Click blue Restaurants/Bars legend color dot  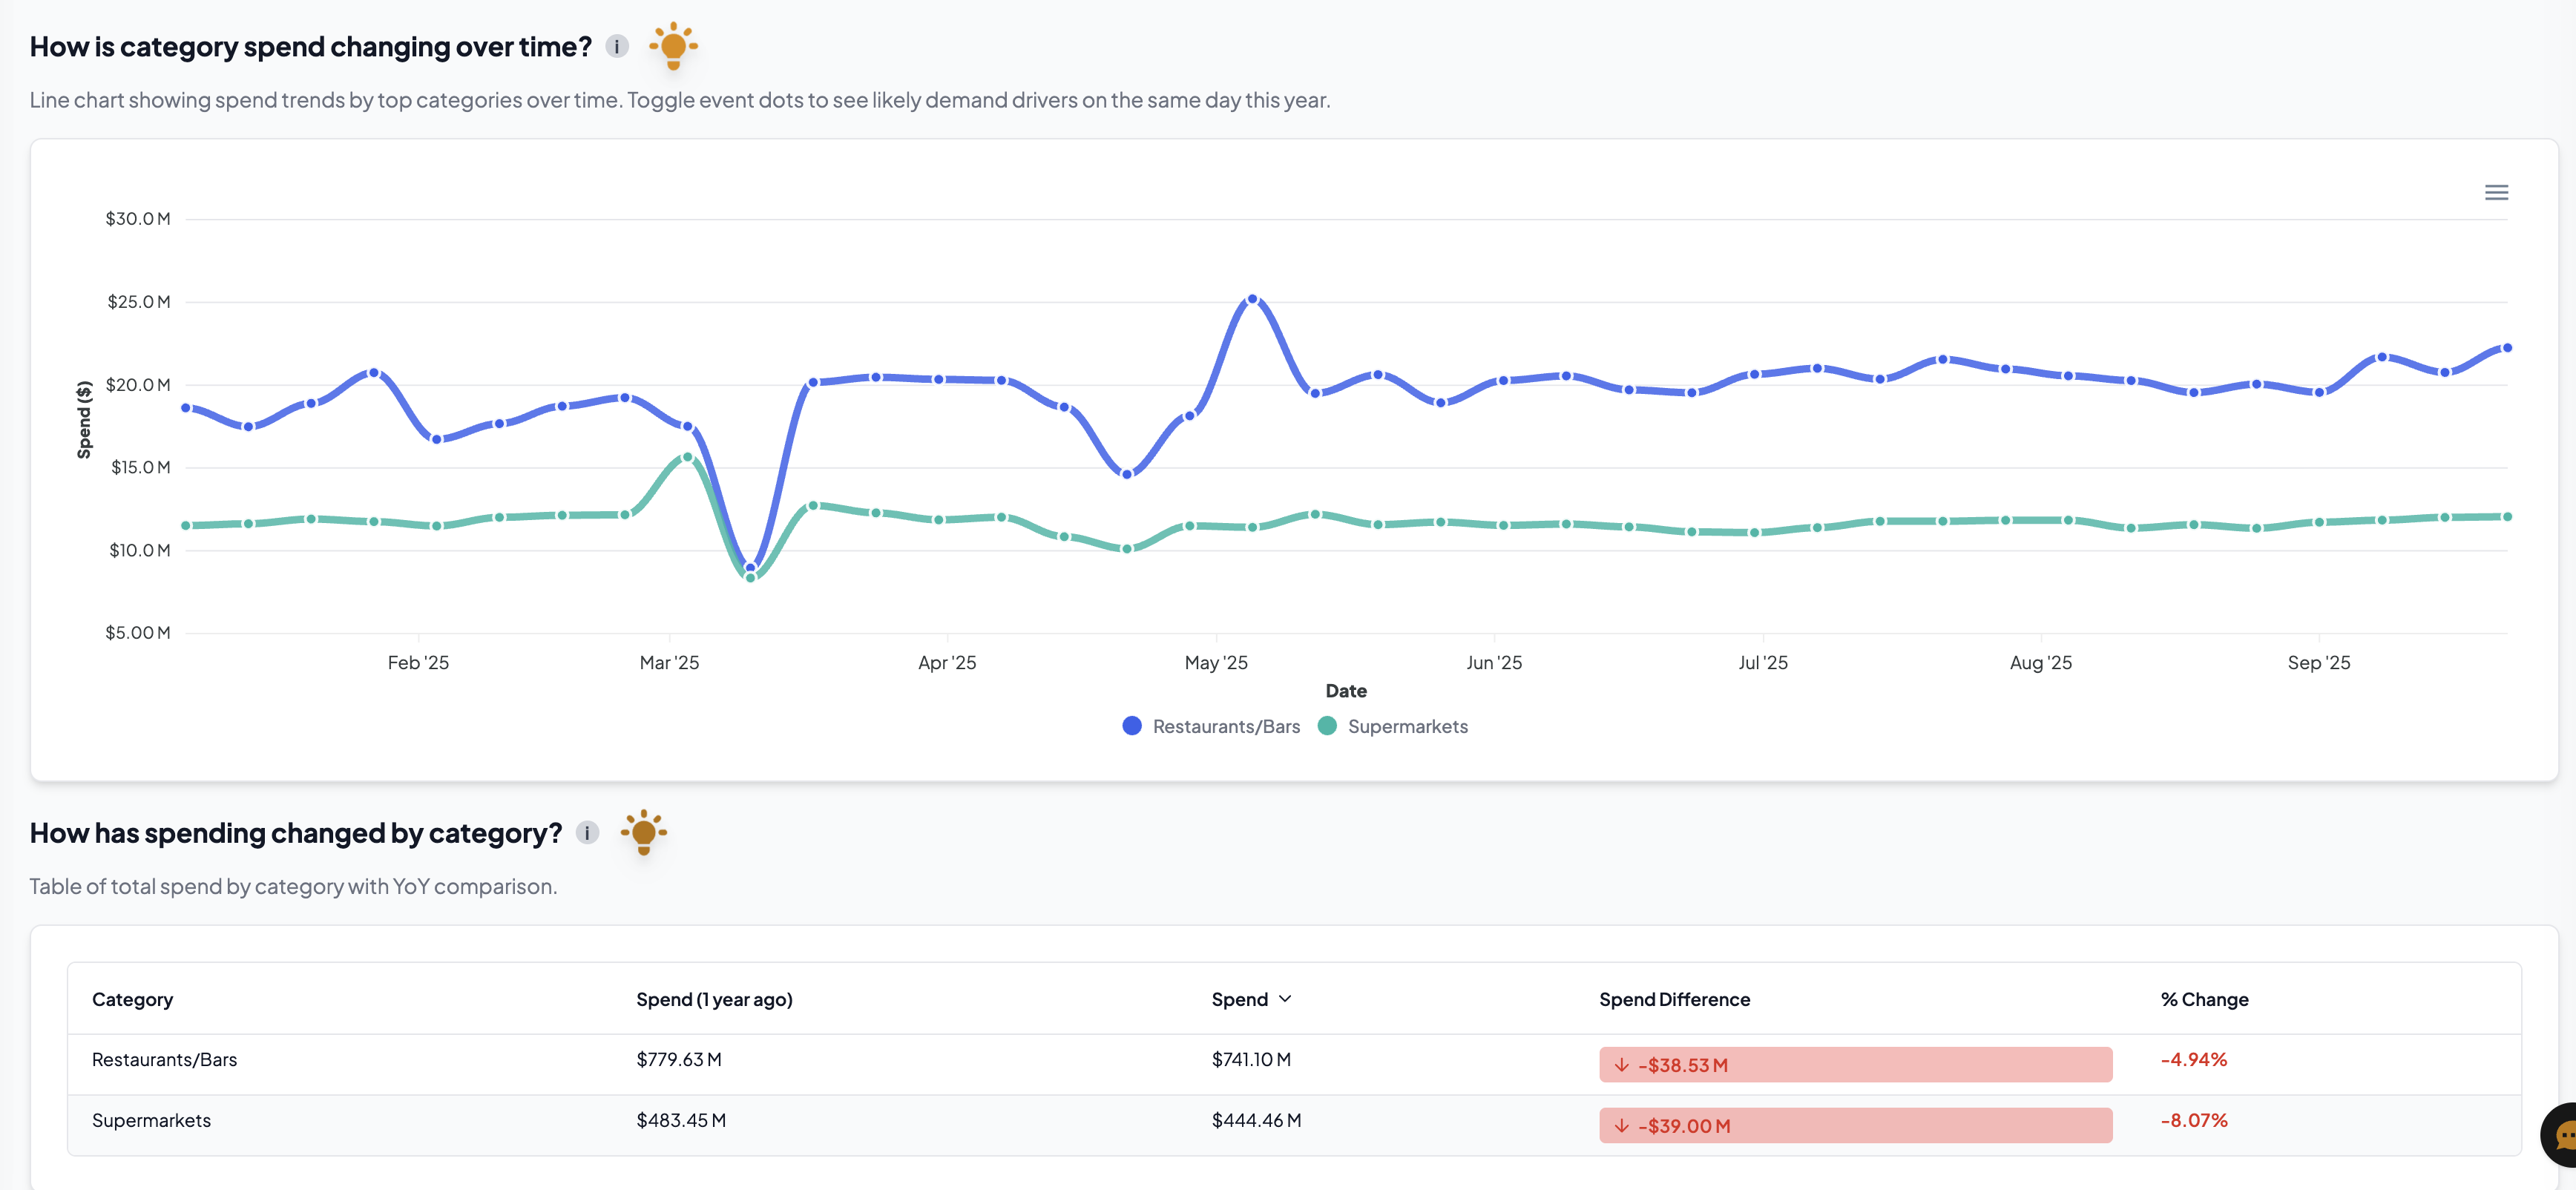1131,726
